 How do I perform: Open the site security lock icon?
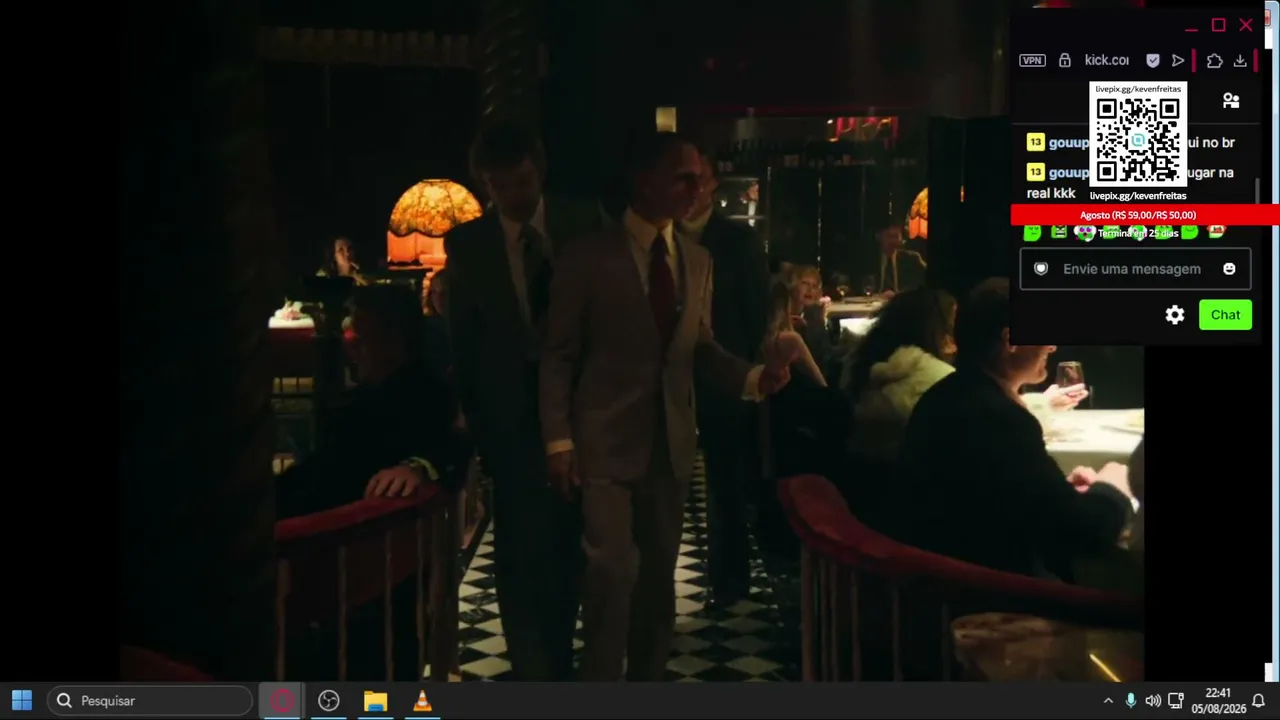pyautogui.click(x=1065, y=60)
